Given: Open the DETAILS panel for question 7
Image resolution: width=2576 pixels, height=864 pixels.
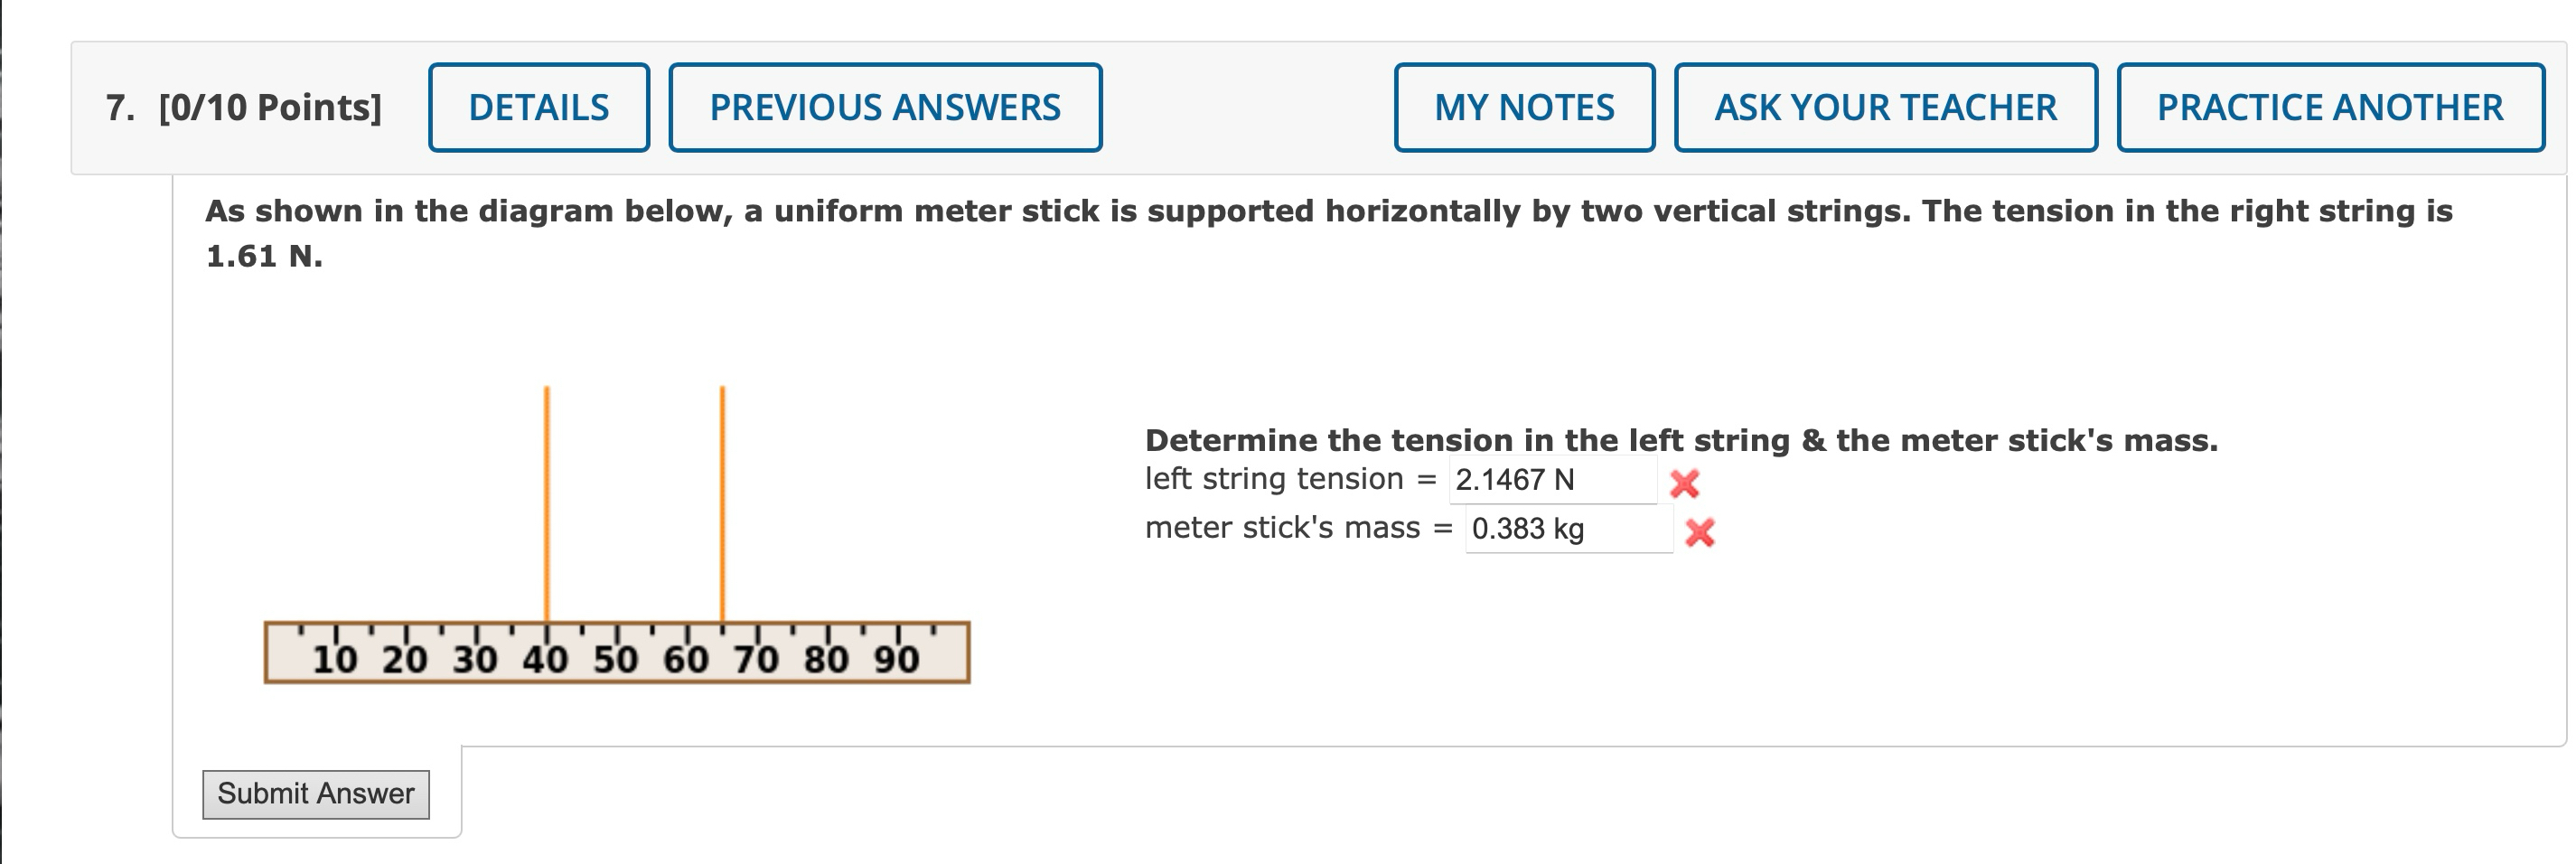Looking at the screenshot, I should click(x=539, y=106).
